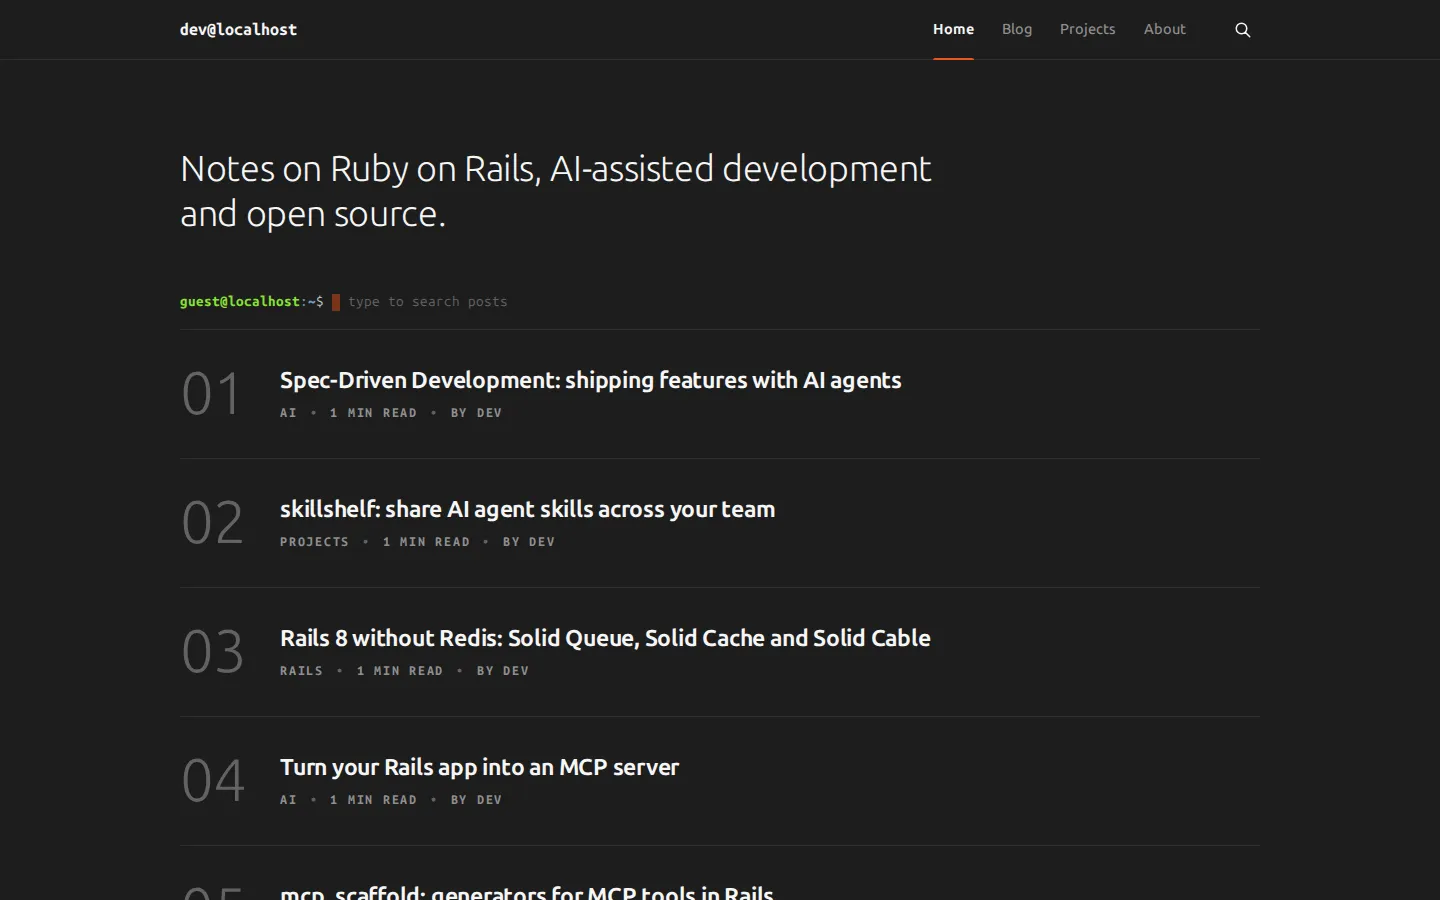Go to the Home nav tab
Image resolution: width=1440 pixels, height=900 pixels.
pos(953,29)
